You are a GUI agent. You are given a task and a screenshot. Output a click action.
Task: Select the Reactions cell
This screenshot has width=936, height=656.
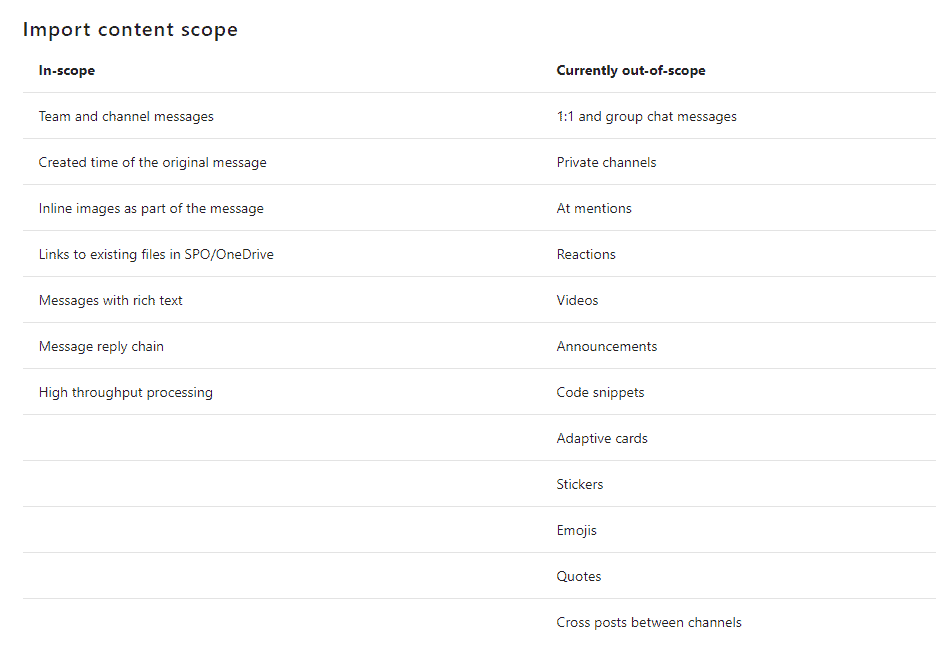(586, 254)
